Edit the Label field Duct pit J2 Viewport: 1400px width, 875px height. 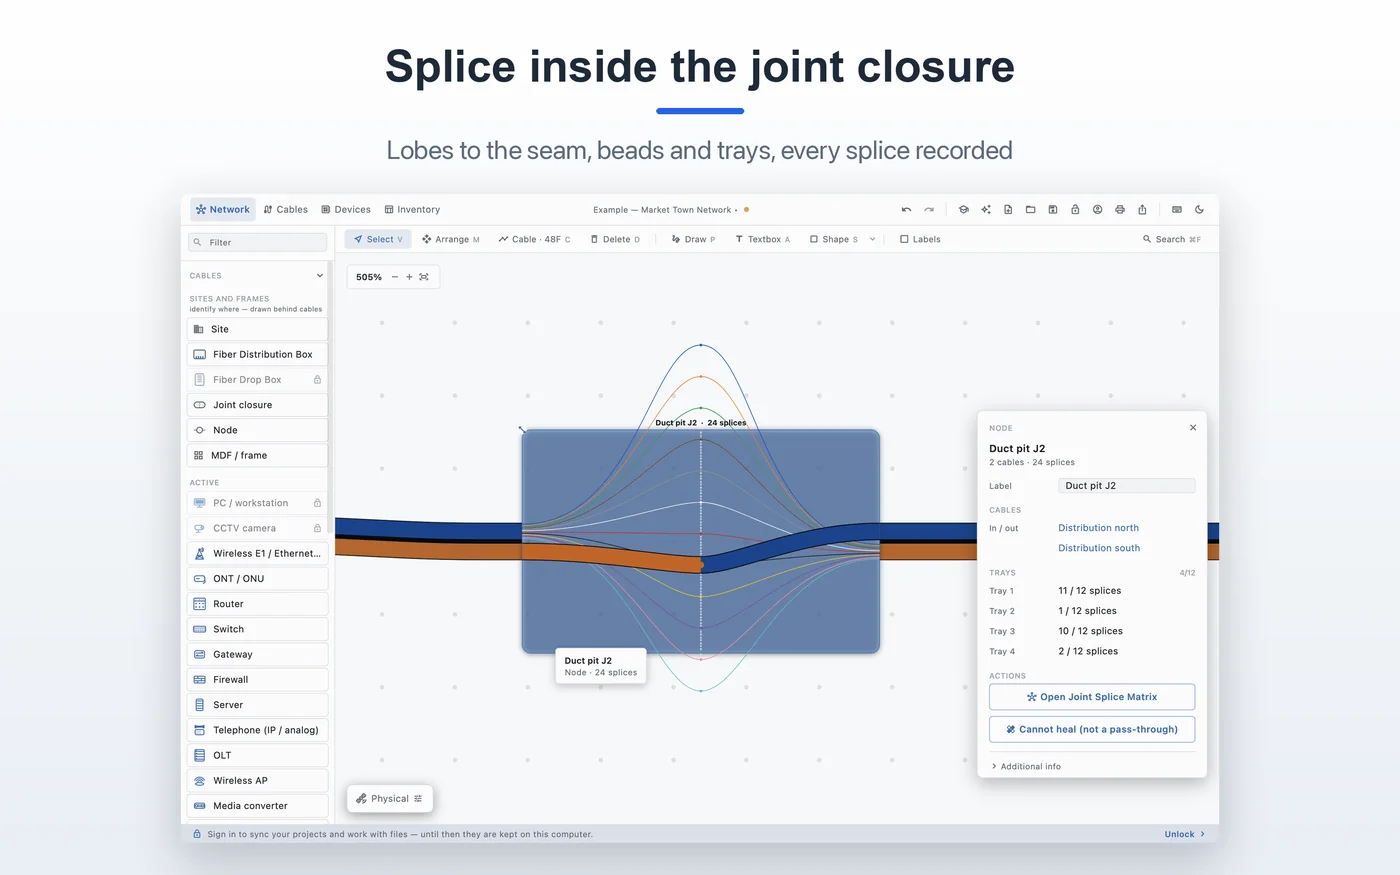[x=1126, y=486]
